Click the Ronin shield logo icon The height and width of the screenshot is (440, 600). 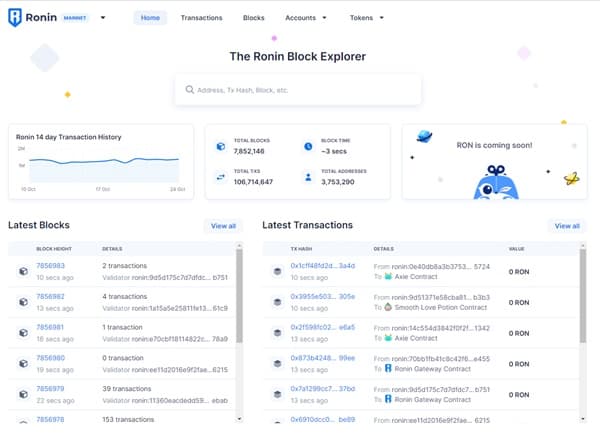click(x=15, y=18)
